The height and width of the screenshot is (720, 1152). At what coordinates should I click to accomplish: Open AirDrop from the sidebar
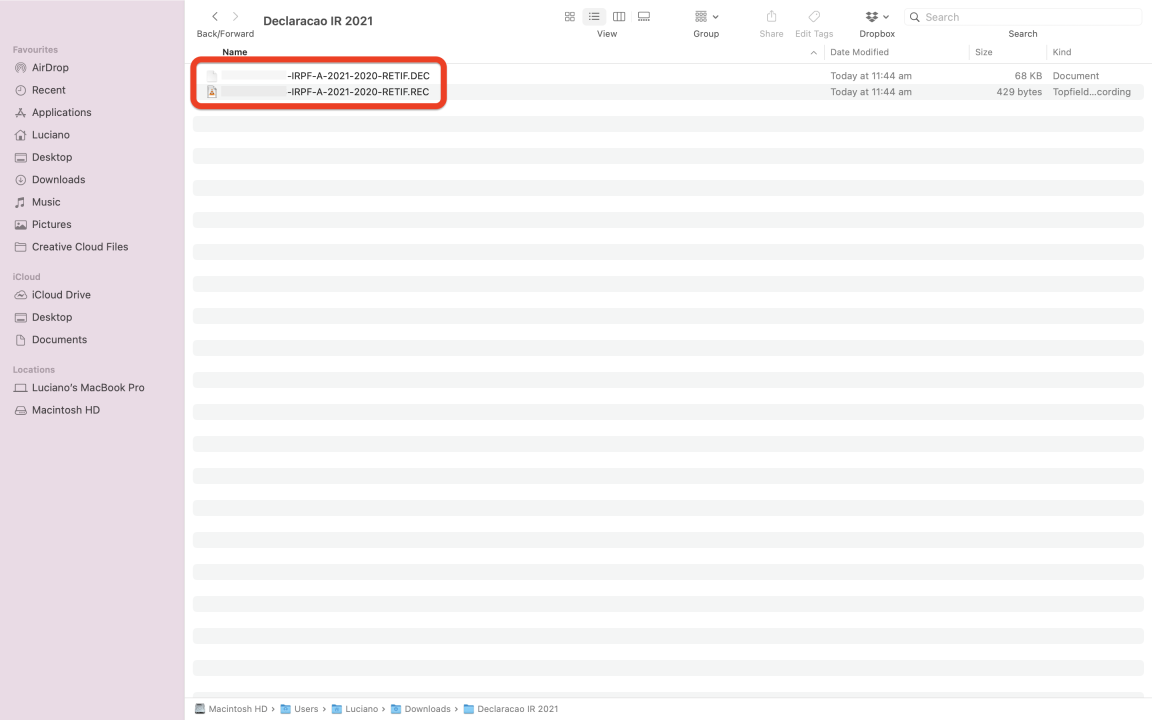click(50, 68)
